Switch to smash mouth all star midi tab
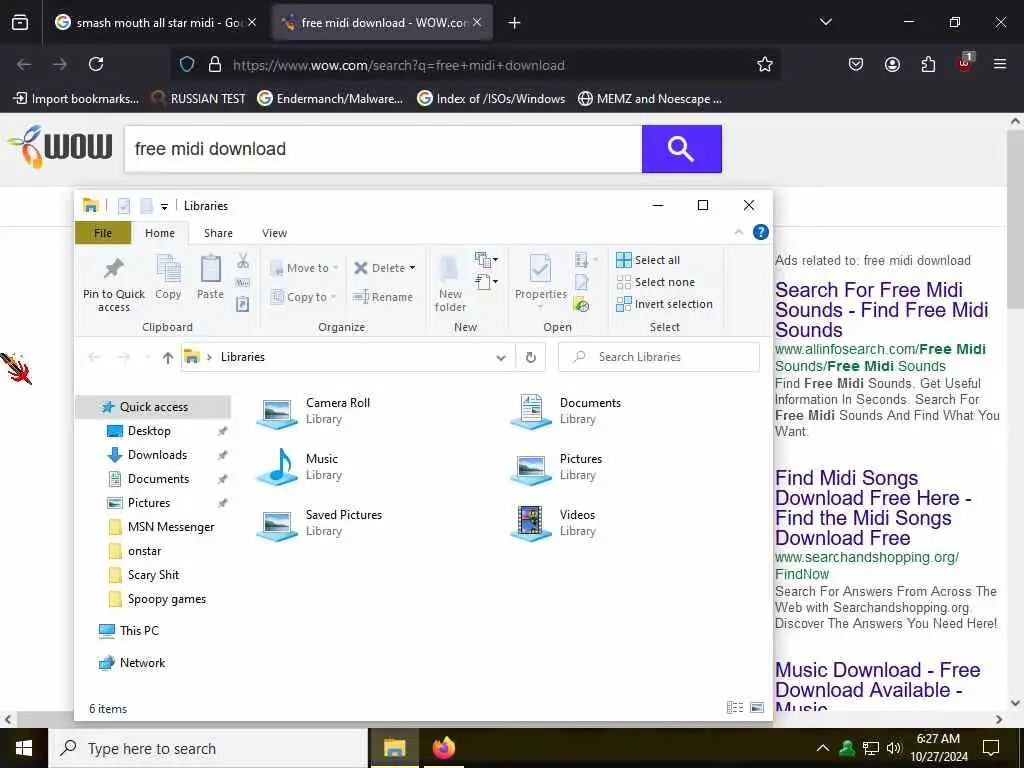Screen dimensions: 1024x768 point(156,22)
